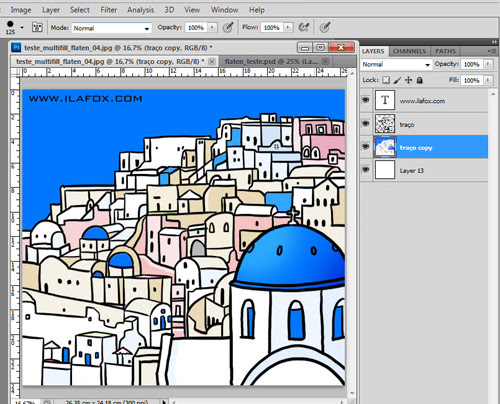This screenshot has height=404, width=500.
Task: Click the layer Fill value field
Action: point(472,80)
